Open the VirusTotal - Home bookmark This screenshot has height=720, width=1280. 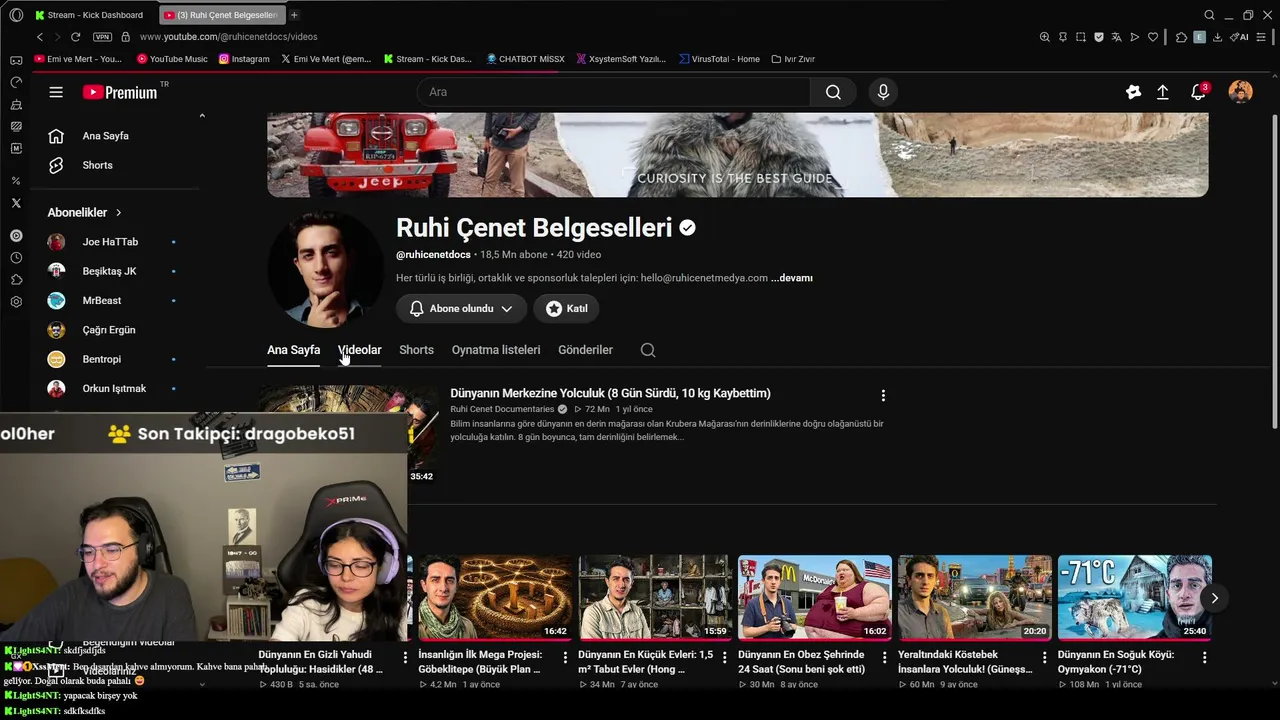[x=719, y=59]
